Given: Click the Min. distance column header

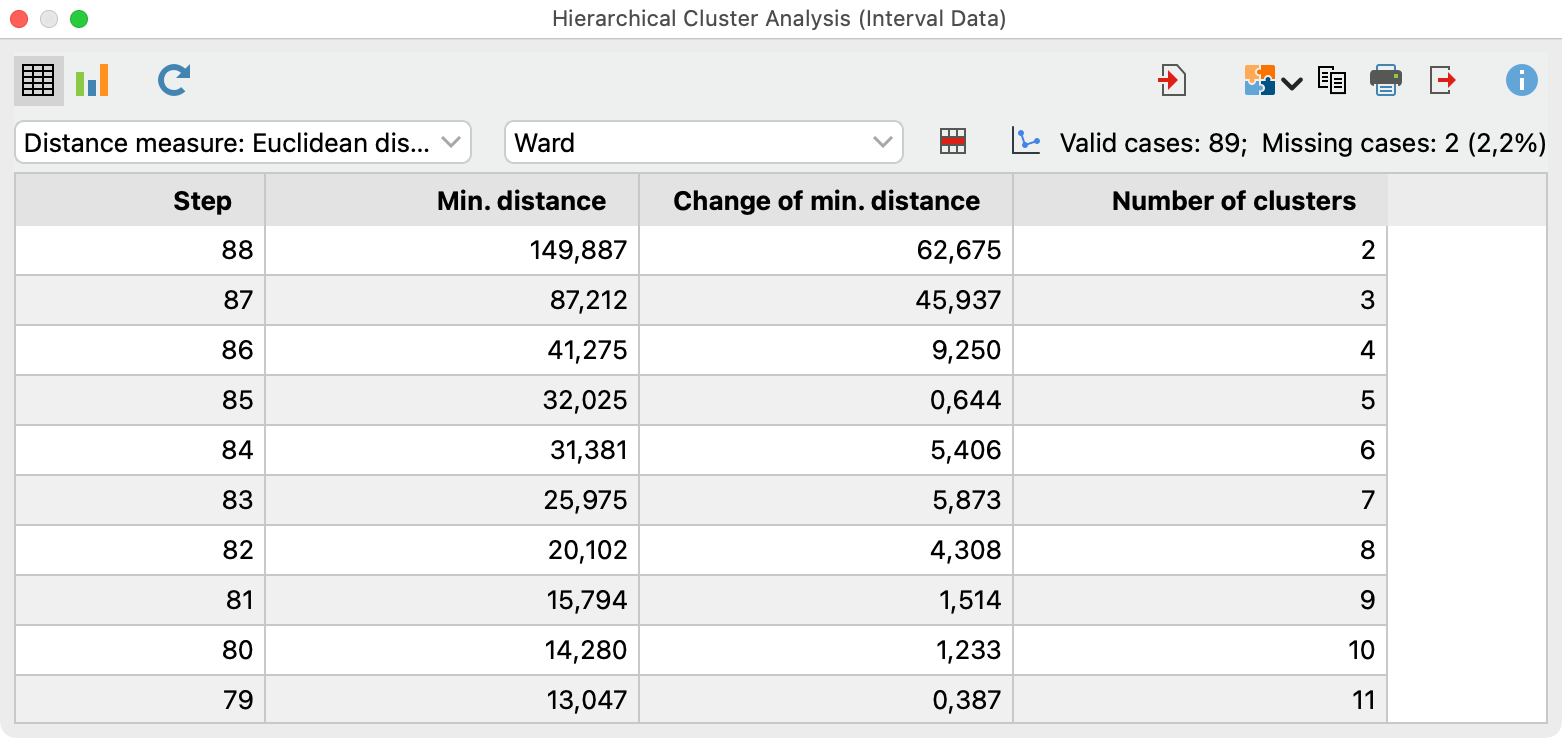Looking at the screenshot, I should (x=522, y=200).
